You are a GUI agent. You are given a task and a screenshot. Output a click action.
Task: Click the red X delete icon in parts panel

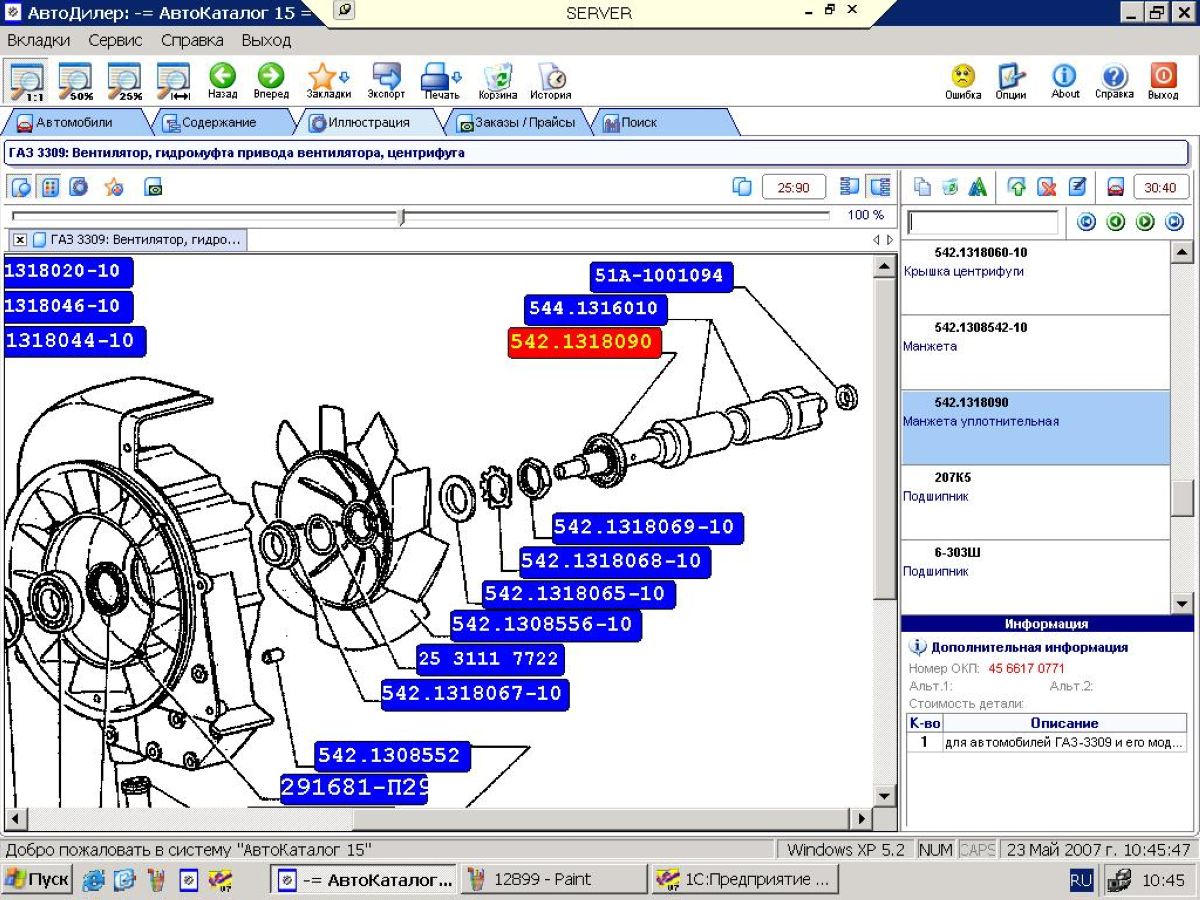[x=1047, y=187]
